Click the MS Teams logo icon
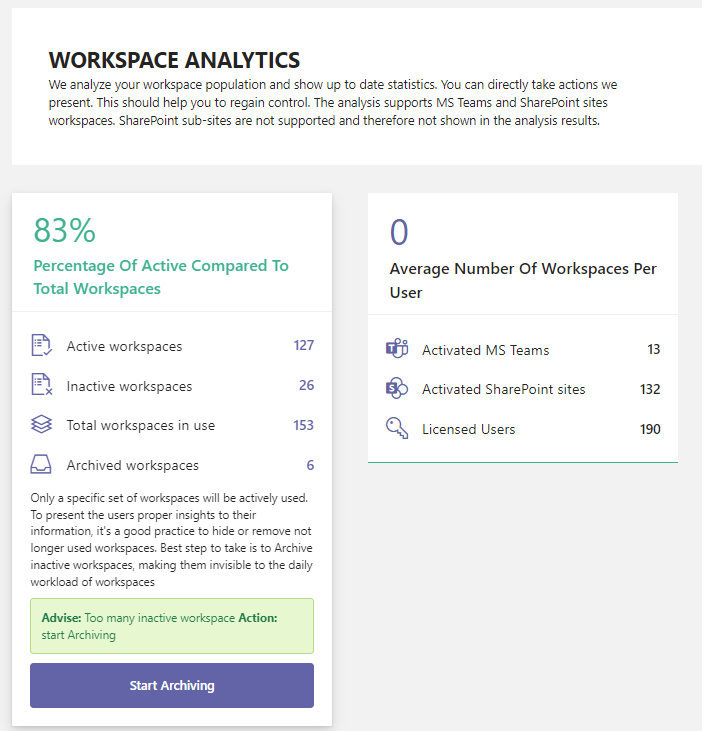This screenshot has height=731, width=702. coord(397,348)
